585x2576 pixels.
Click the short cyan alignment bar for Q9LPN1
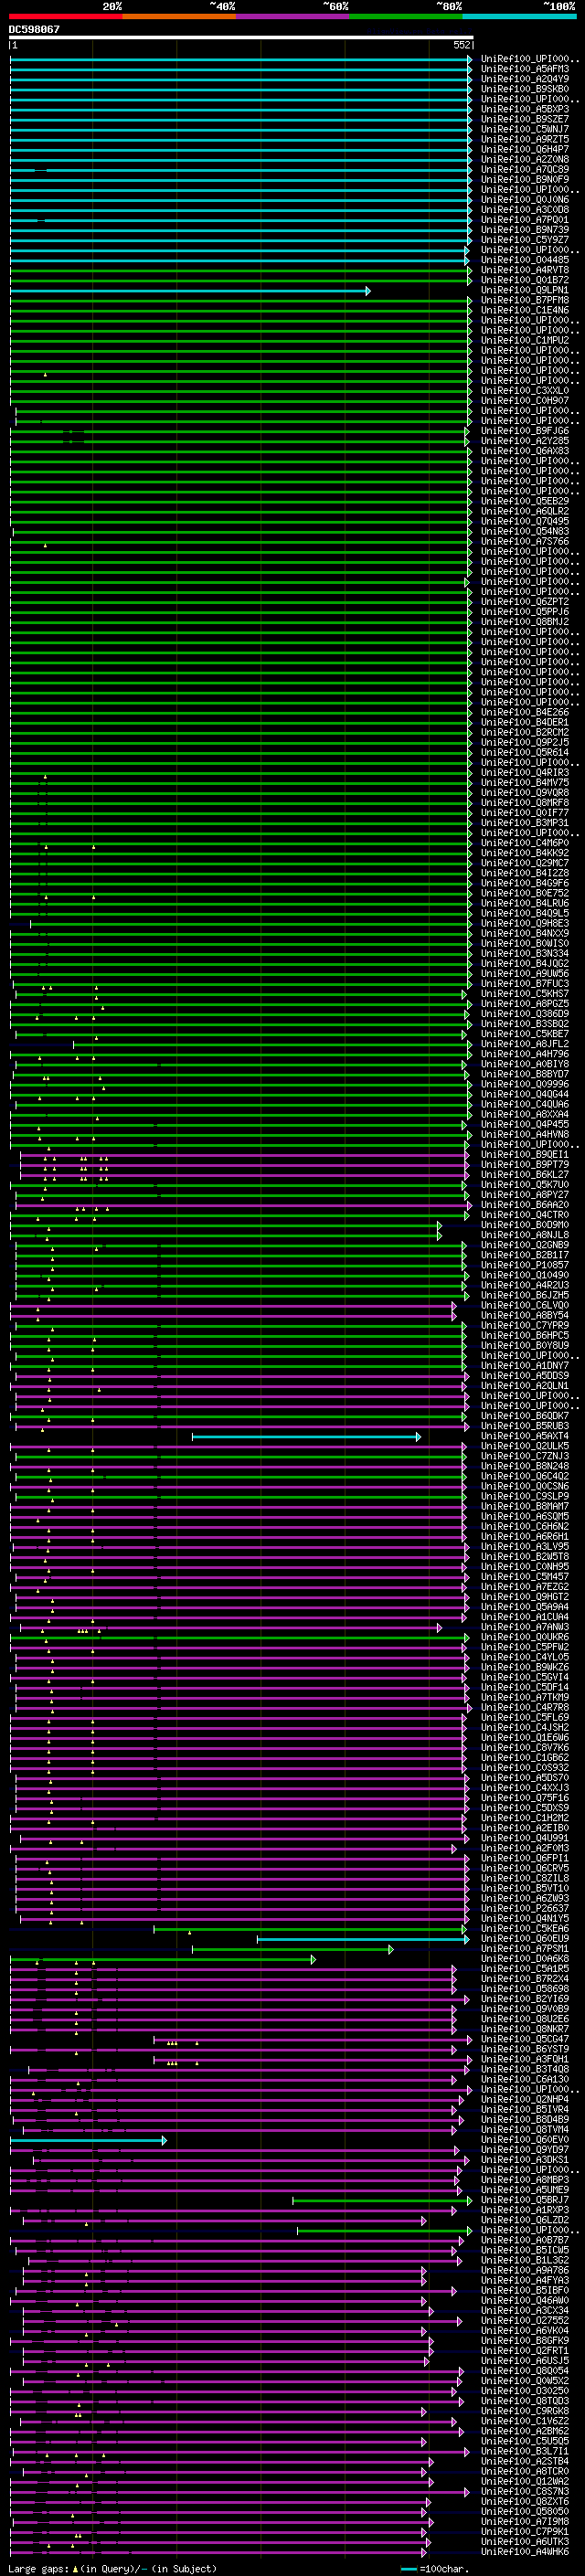(190, 291)
